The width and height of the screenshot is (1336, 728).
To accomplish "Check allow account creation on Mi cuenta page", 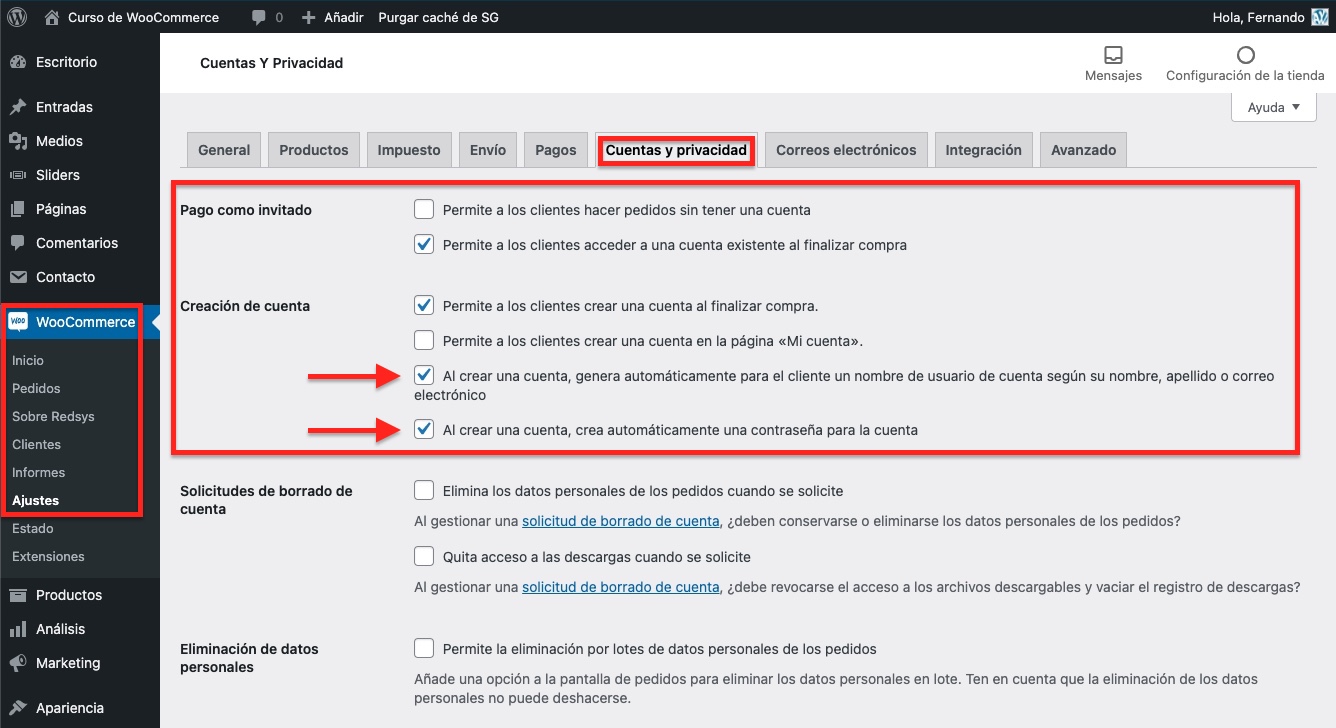I will click(424, 340).
